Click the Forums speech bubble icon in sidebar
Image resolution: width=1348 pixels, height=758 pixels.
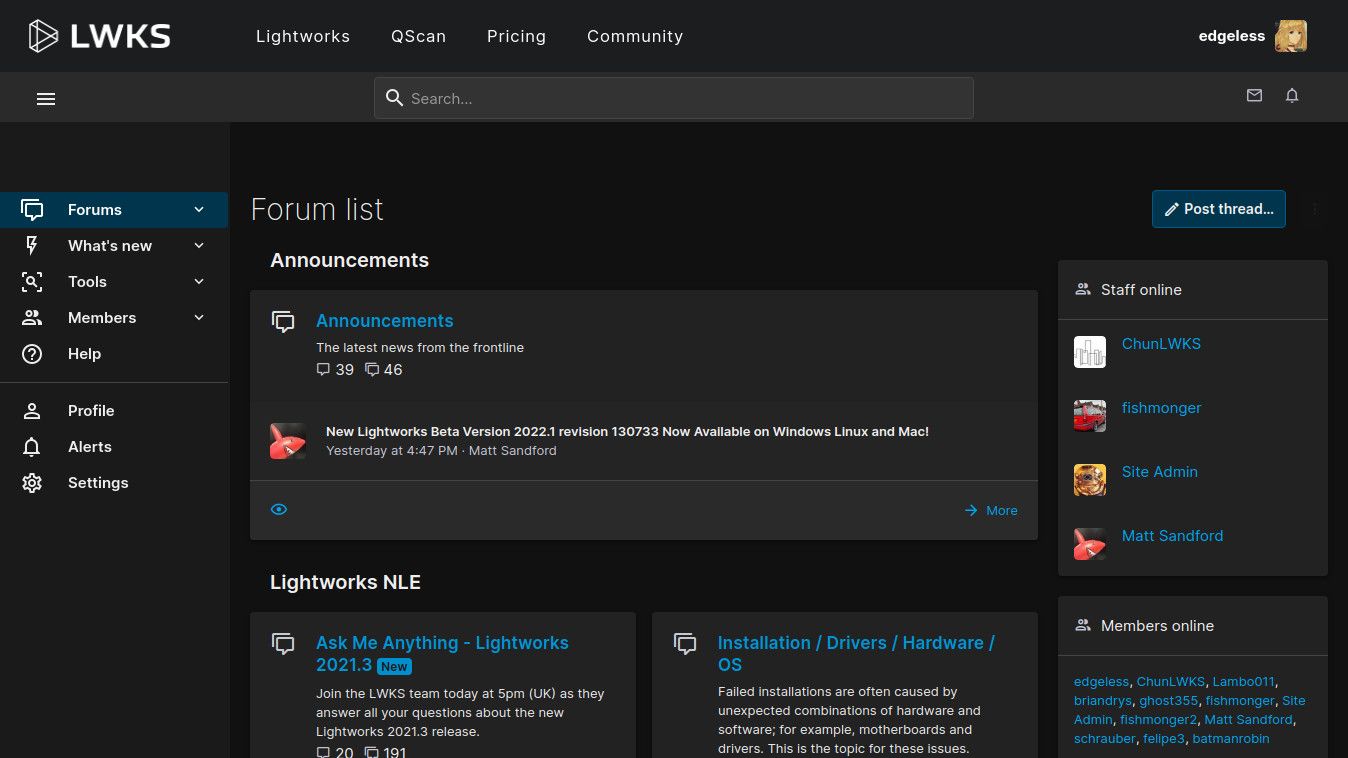[32, 210]
